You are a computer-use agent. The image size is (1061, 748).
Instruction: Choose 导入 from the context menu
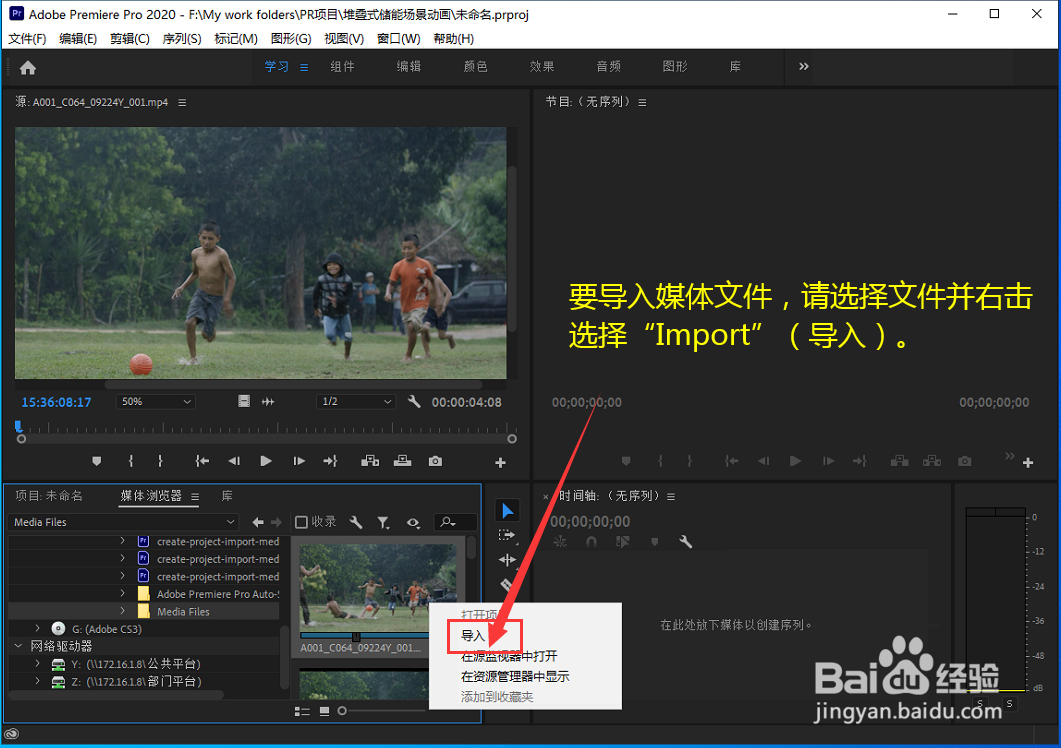tap(472, 636)
